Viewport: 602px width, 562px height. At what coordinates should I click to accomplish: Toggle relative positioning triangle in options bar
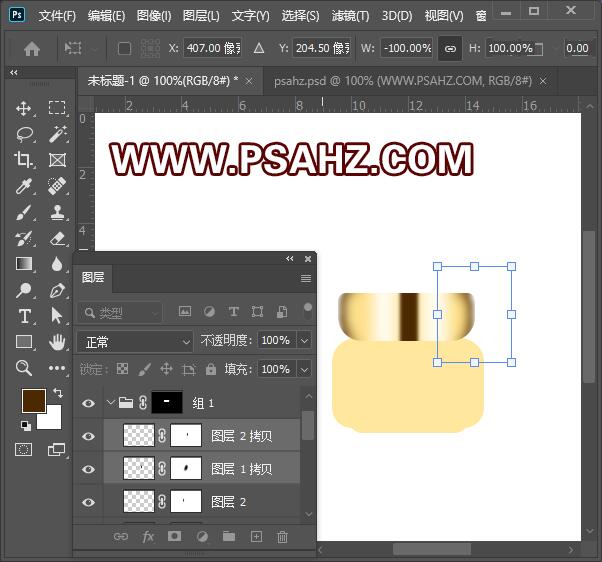click(x=259, y=48)
